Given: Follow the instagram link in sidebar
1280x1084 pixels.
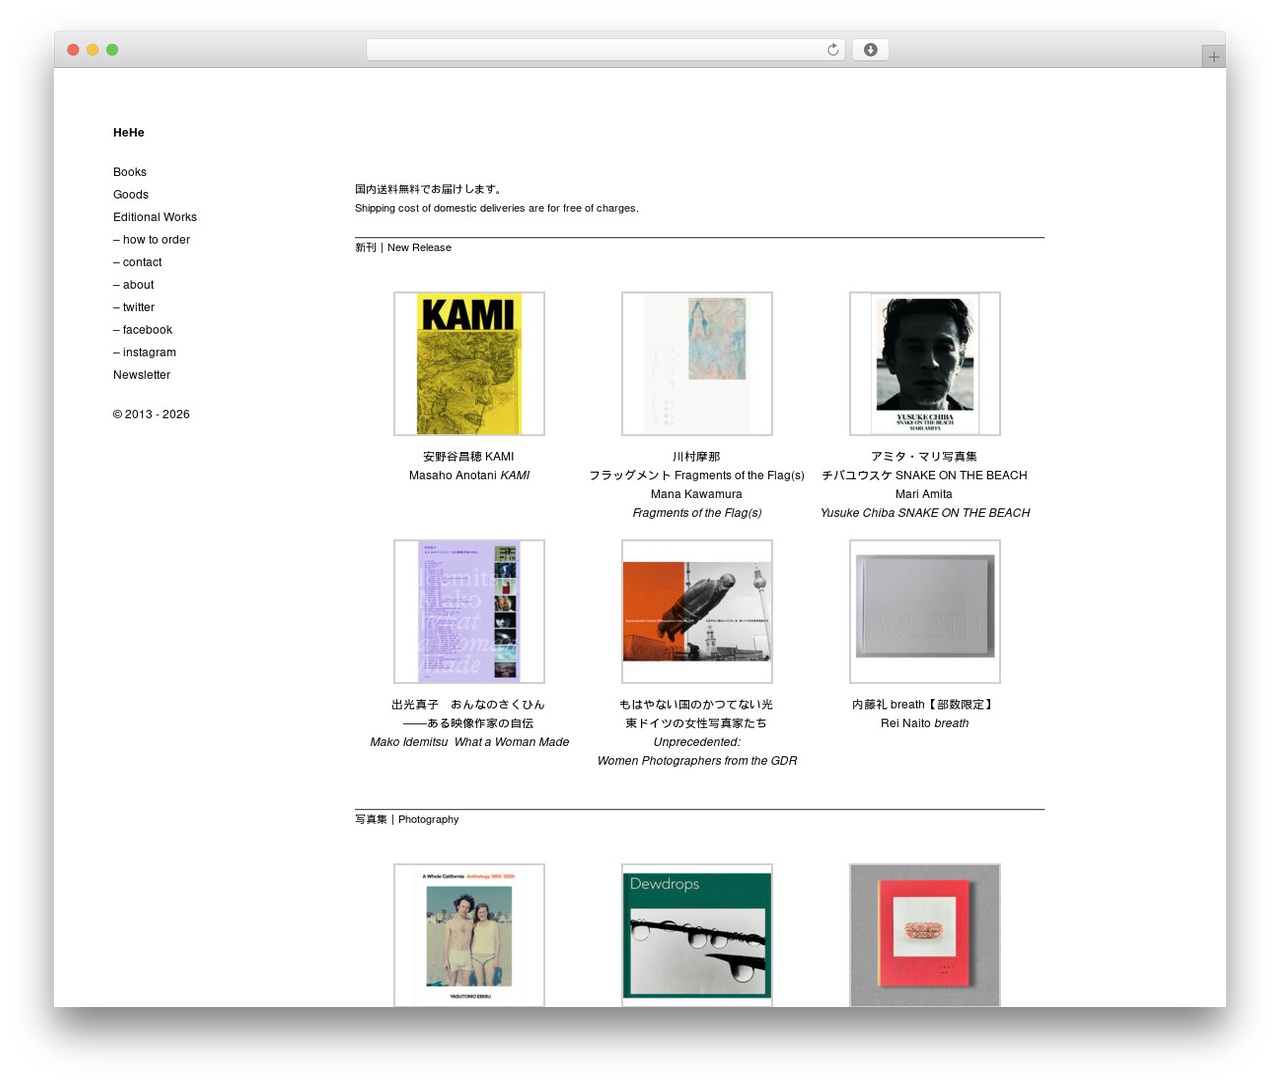Looking at the screenshot, I should pyautogui.click(x=145, y=352).
